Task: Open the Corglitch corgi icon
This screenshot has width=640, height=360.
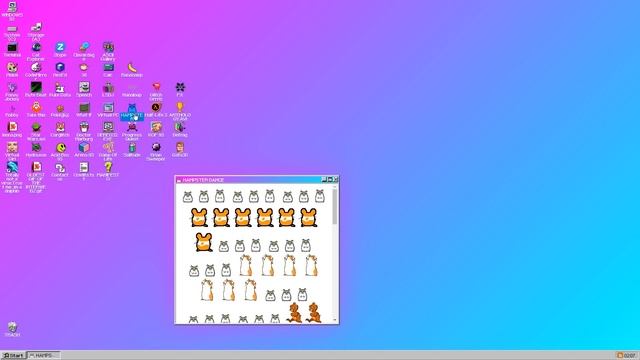Action: click(x=60, y=130)
